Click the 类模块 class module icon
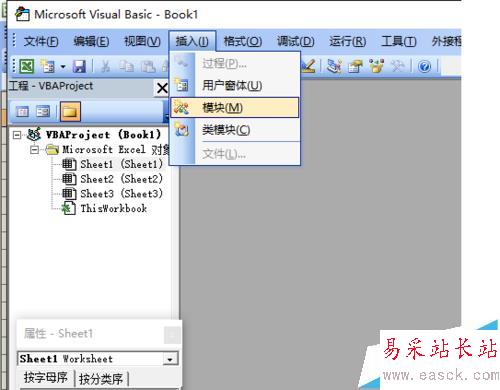 (182, 130)
